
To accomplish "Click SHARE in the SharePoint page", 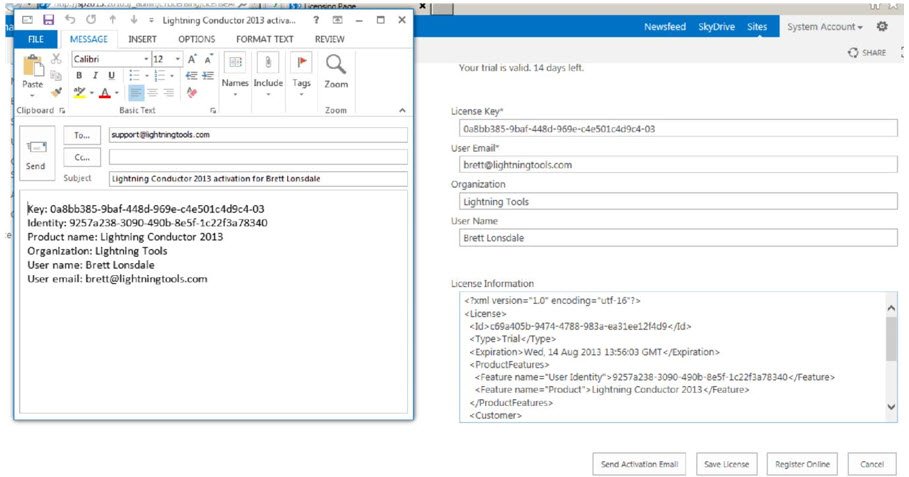I will click(x=867, y=52).
